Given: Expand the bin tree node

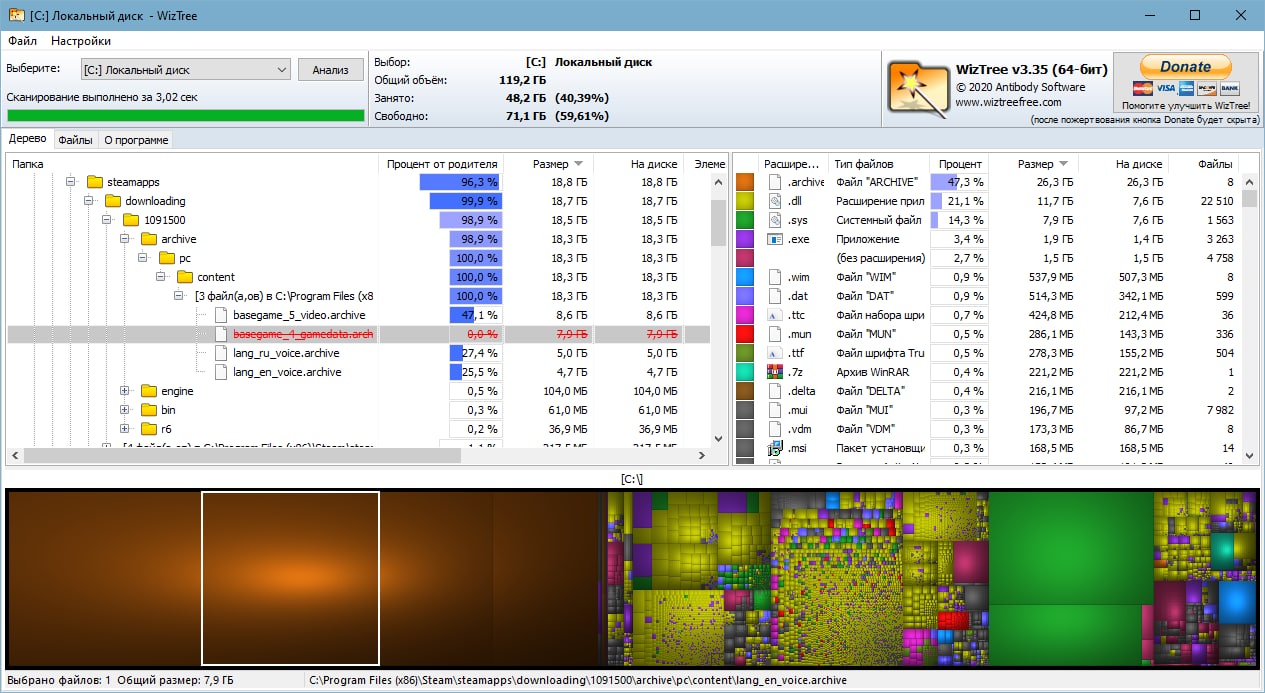Looking at the screenshot, I should coord(125,410).
